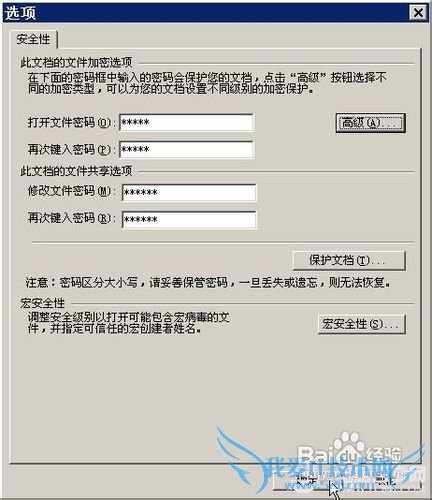This screenshot has height=500, width=432.
Task: Focus the 打开文件密码 password field
Action: tap(186, 123)
